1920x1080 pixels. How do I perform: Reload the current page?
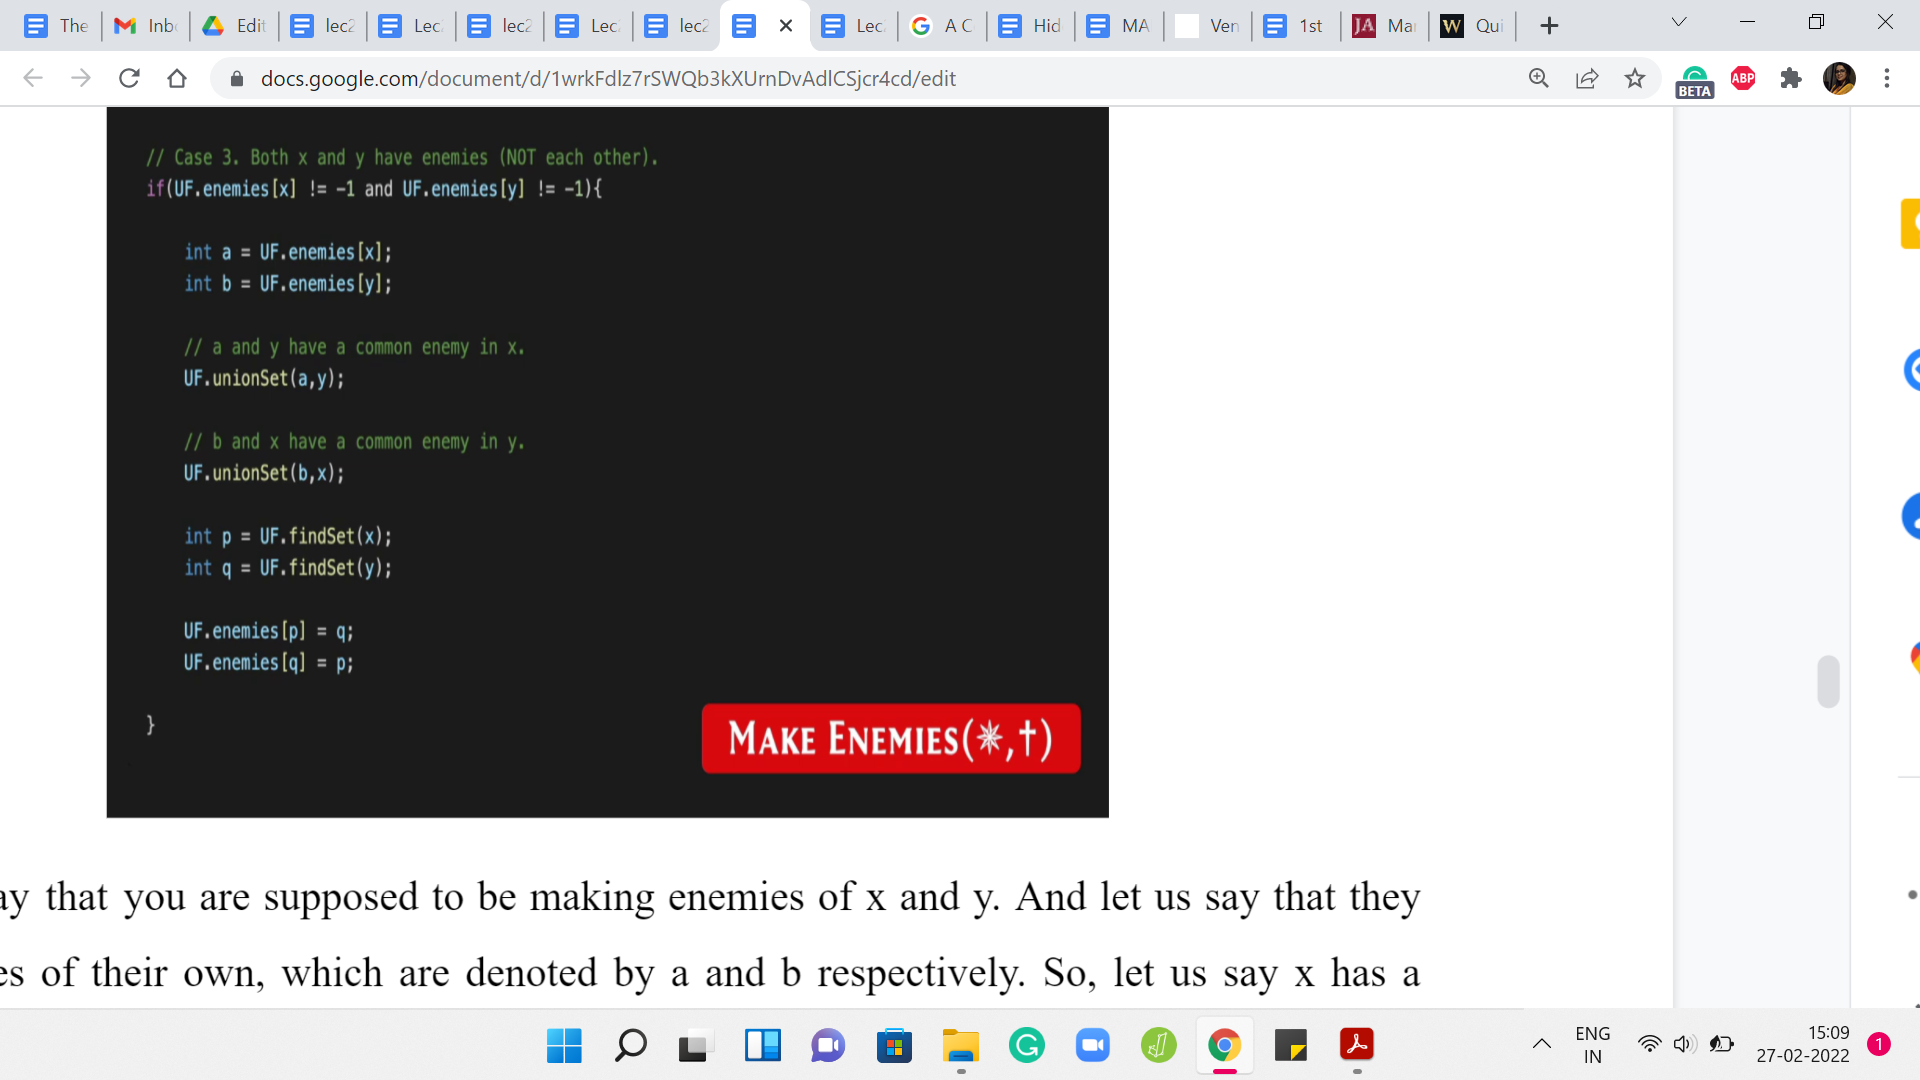point(129,78)
